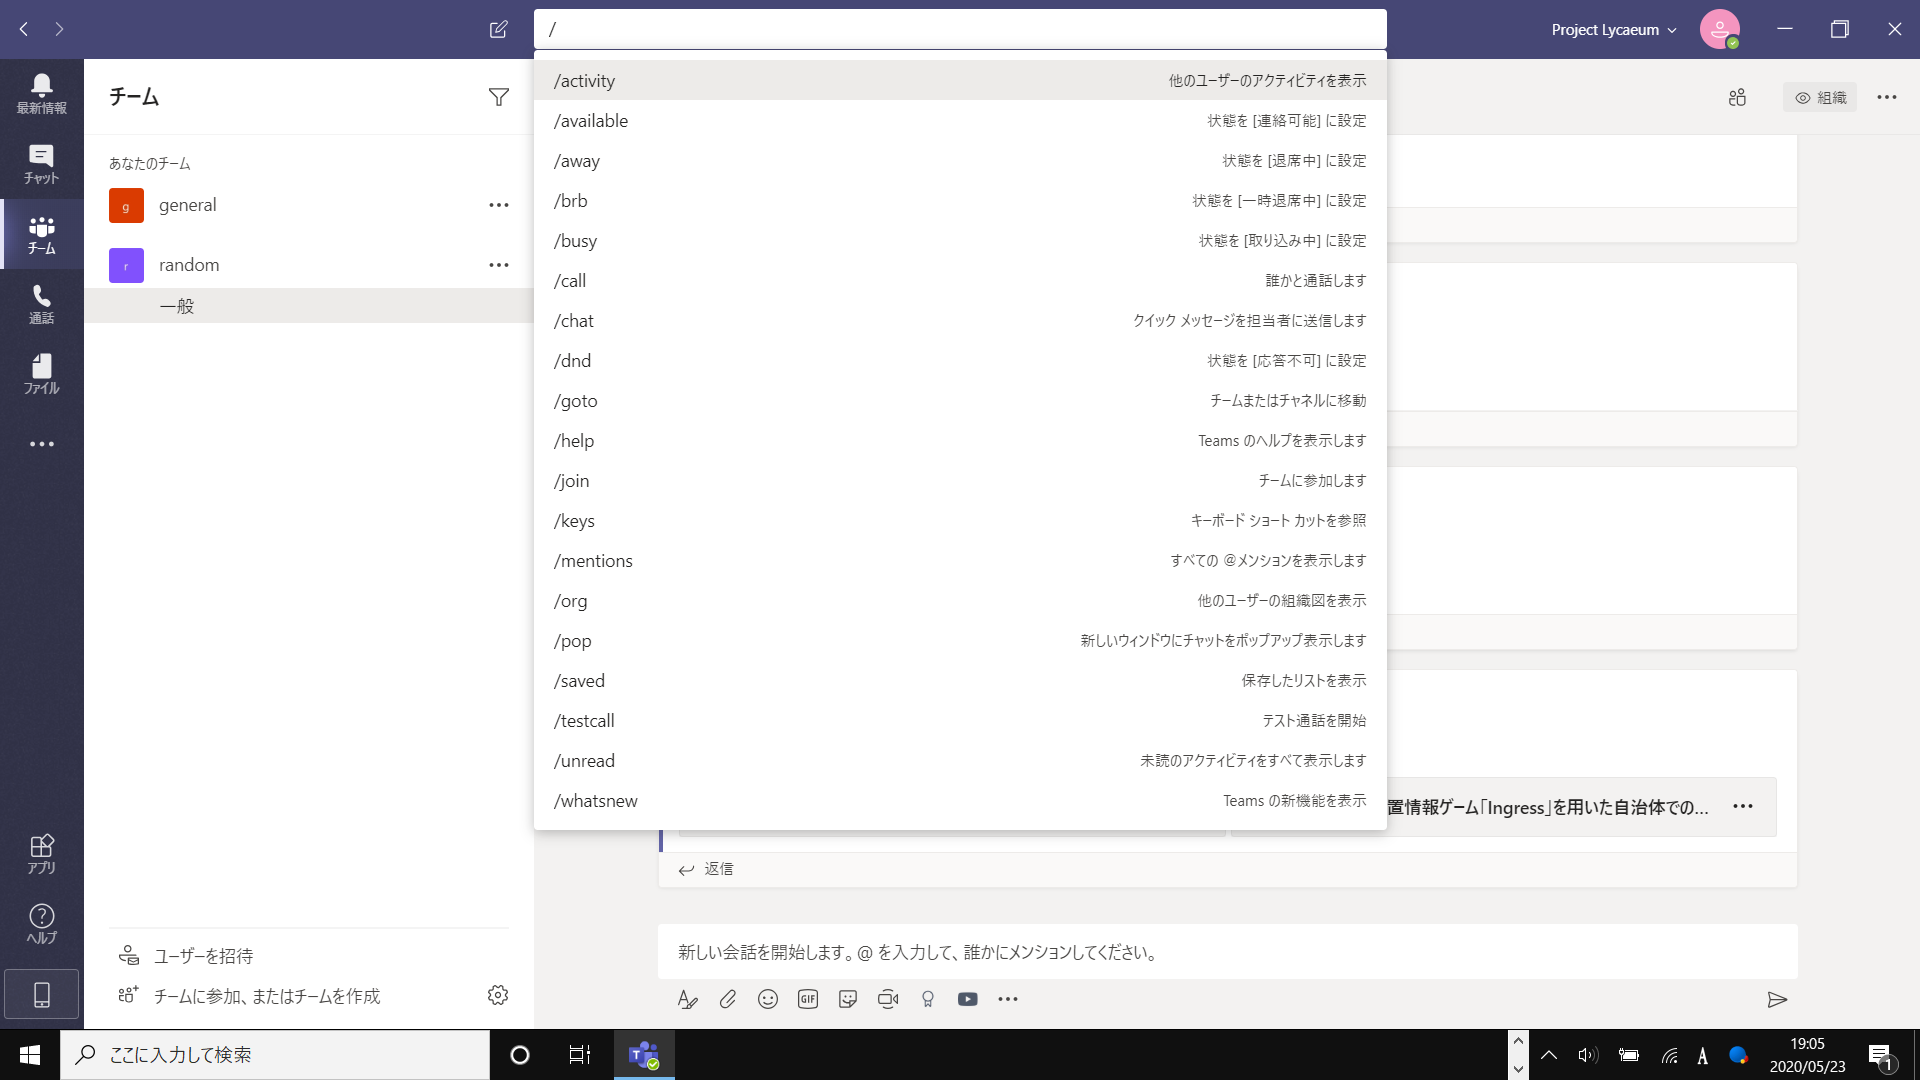1920x1080 pixels.
Task: Switch to the 組織 view
Action: point(1820,97)
